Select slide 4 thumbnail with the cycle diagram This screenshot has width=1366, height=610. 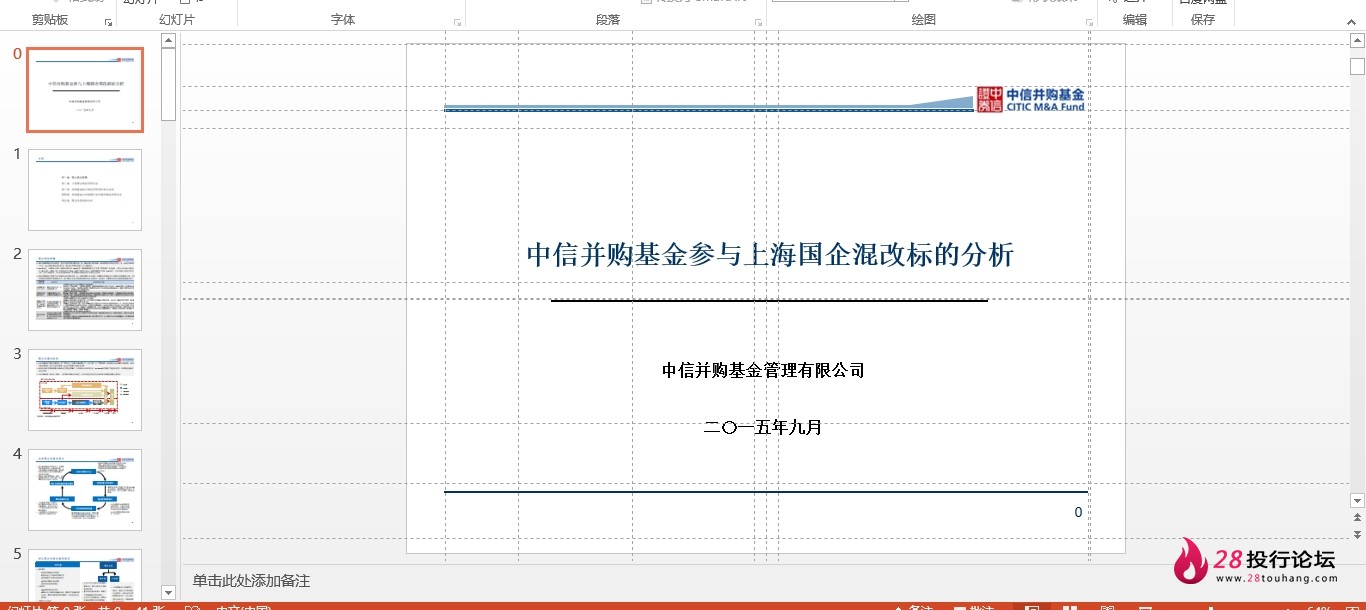tap(85, 490)
